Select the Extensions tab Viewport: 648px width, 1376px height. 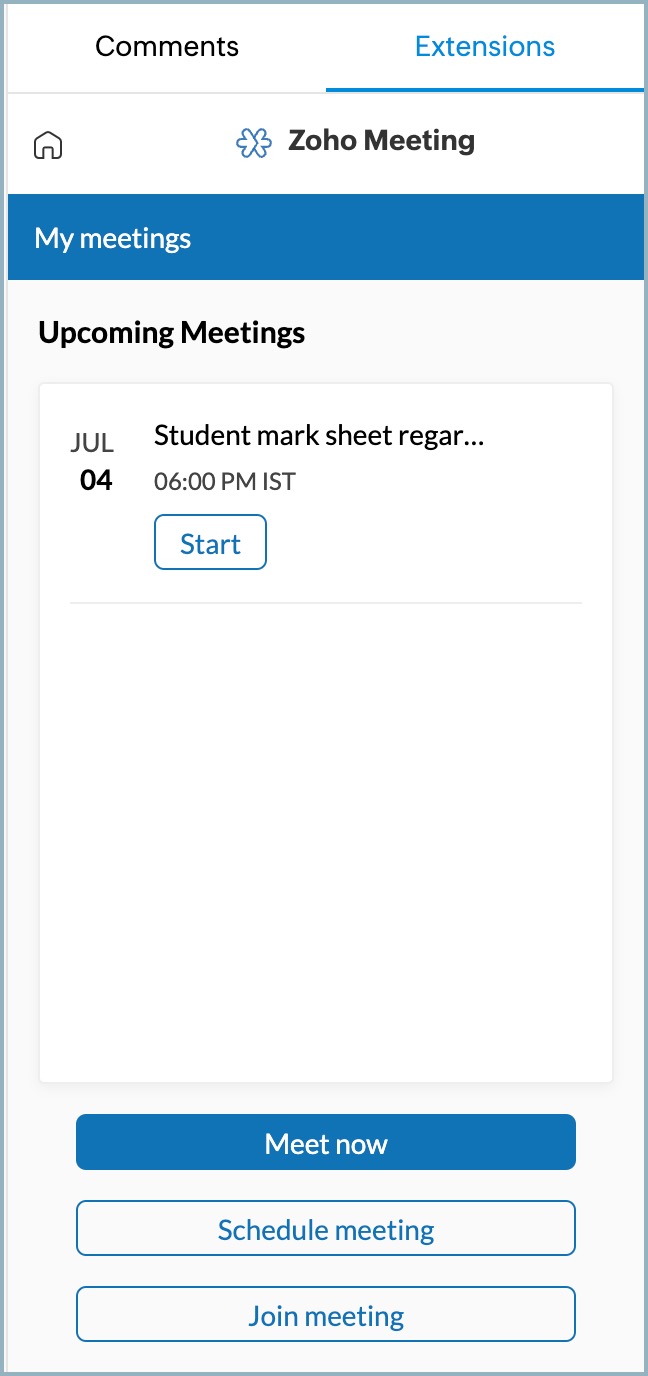(485, 47)
